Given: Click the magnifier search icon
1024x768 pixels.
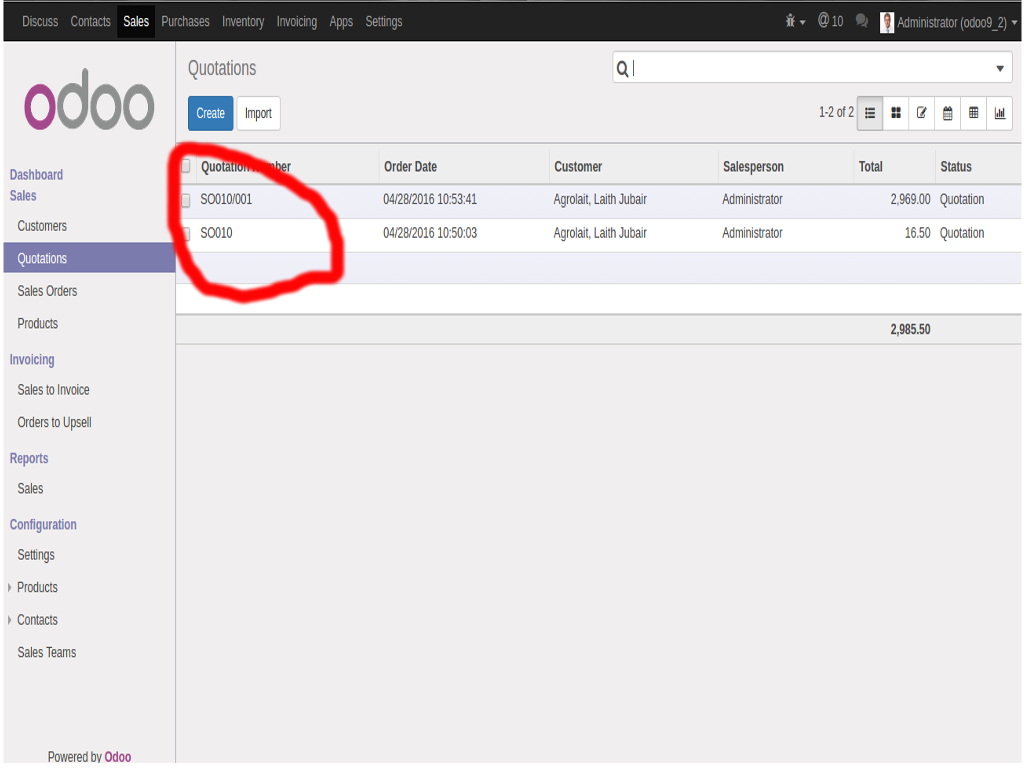Looking at the screenshot, I should (622, 69).
